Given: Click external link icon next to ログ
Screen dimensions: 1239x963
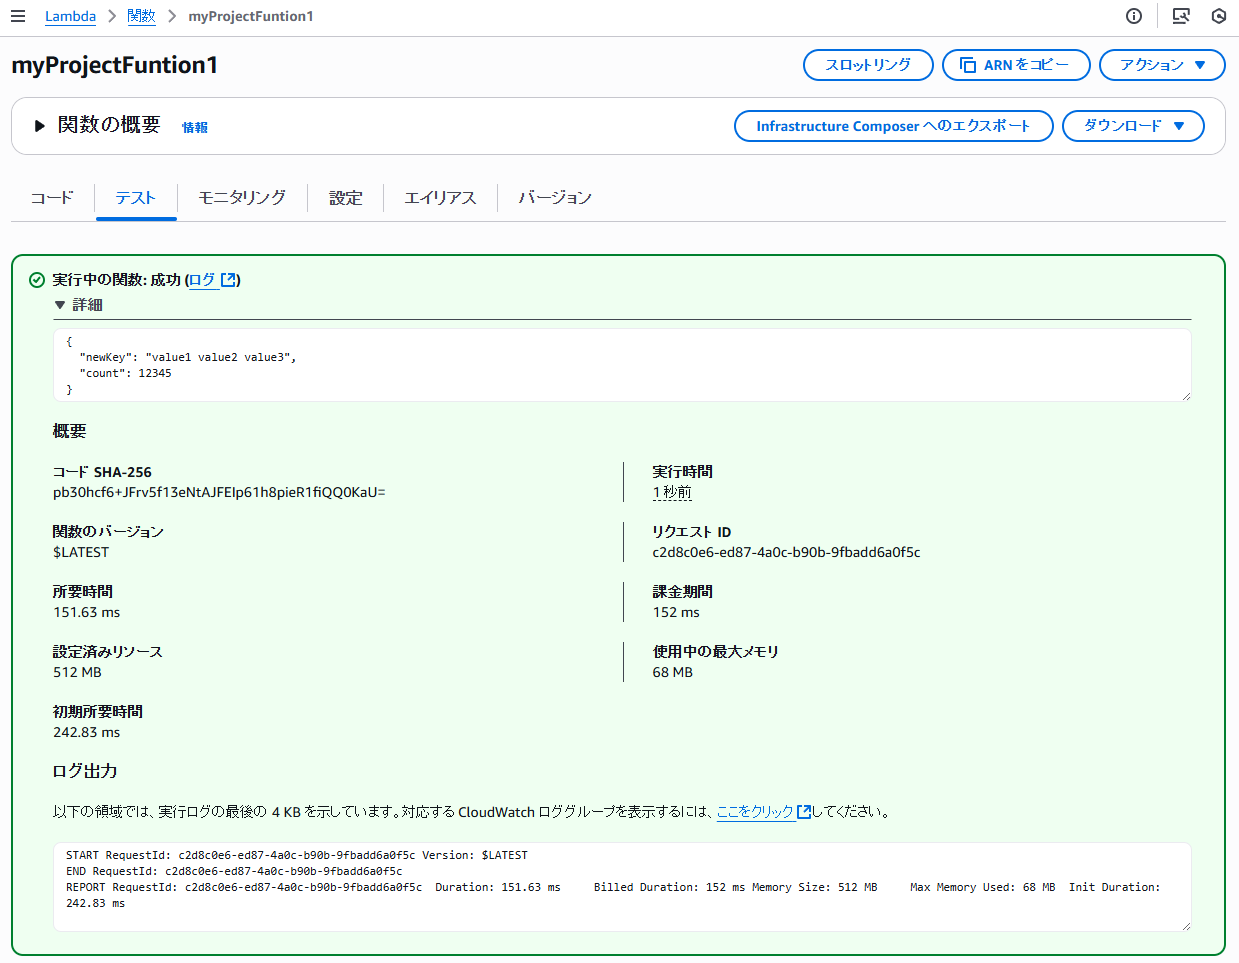Looking at the screenshot, I should (228, 280).
